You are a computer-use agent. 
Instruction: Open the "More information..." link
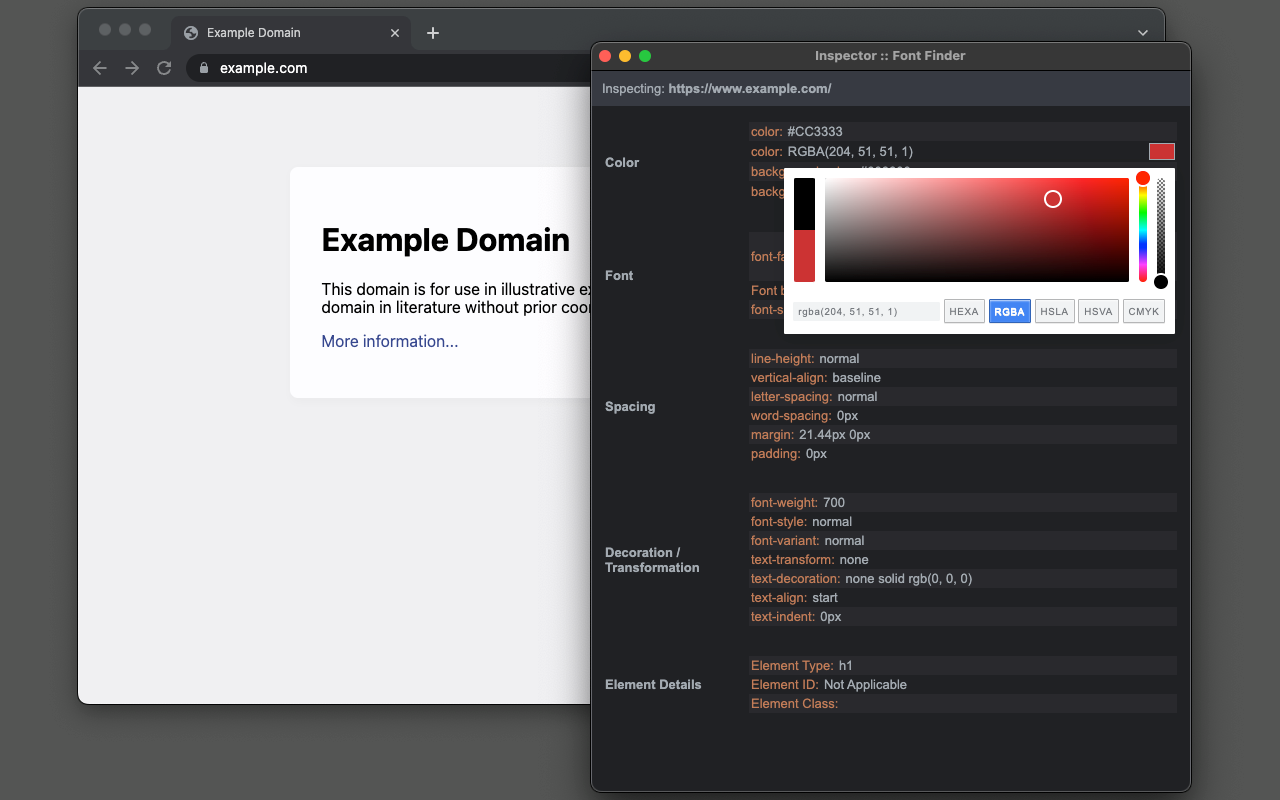[x=389, y=342]
